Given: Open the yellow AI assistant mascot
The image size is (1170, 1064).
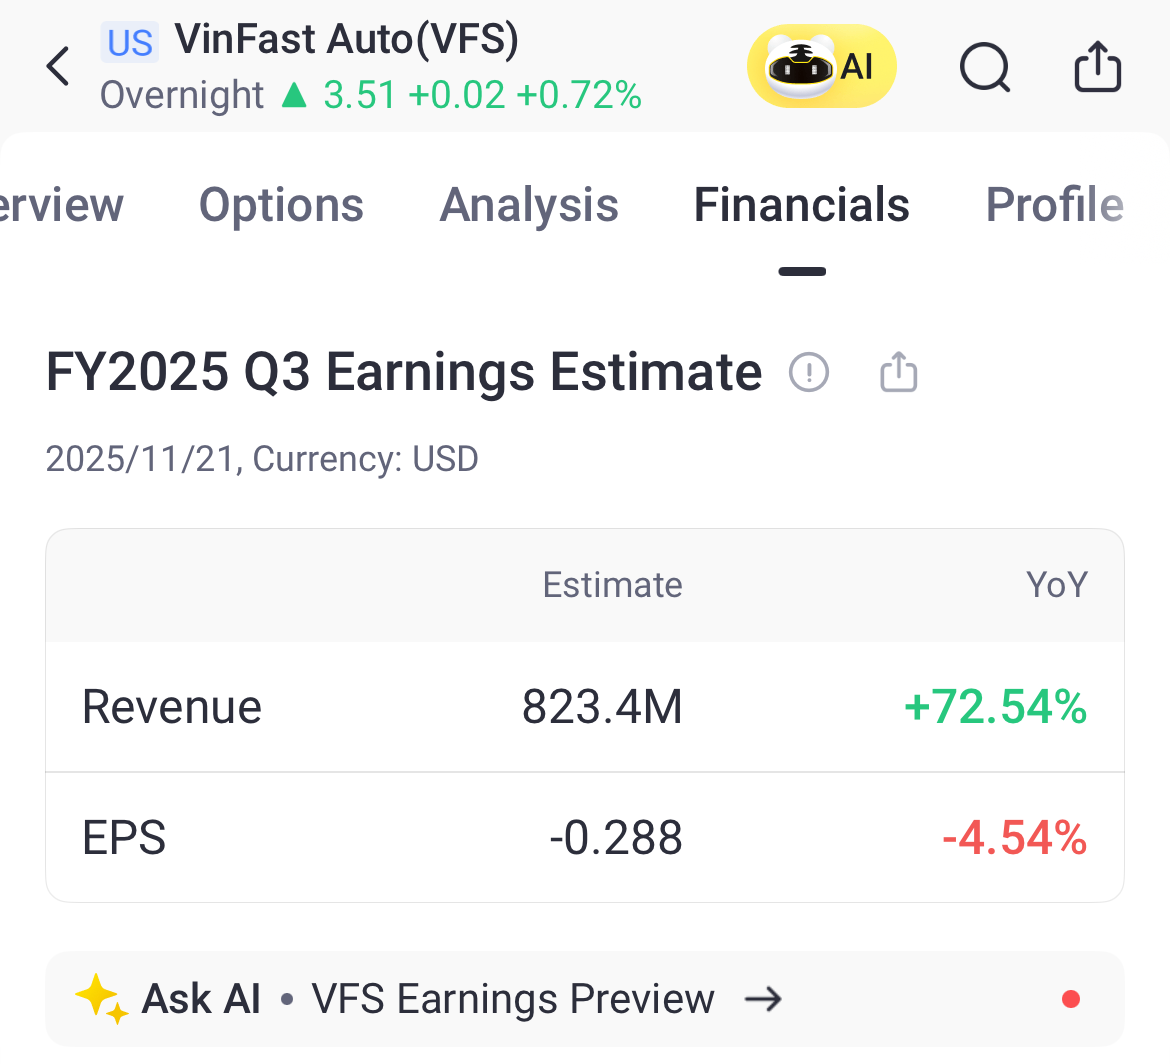Looking at the screenshot, I should tap(821, 67).
